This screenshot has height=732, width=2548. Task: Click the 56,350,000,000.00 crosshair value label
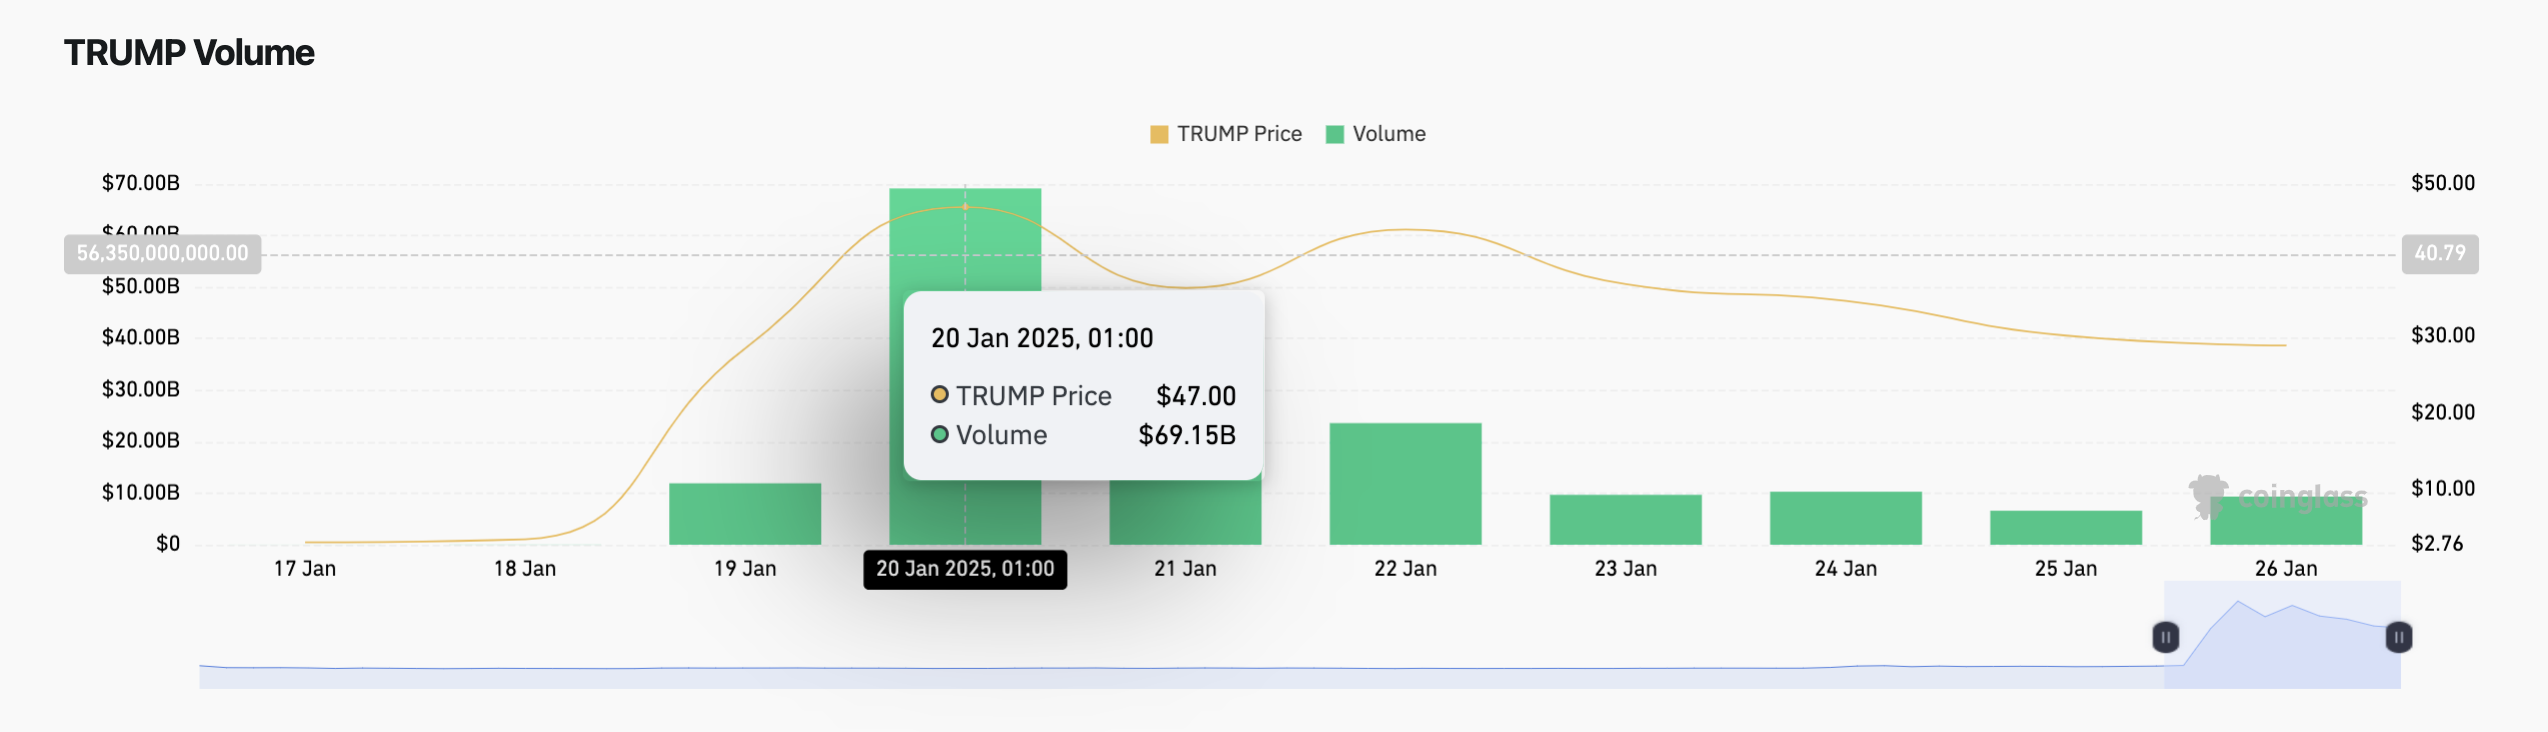(x=163, y=254)
